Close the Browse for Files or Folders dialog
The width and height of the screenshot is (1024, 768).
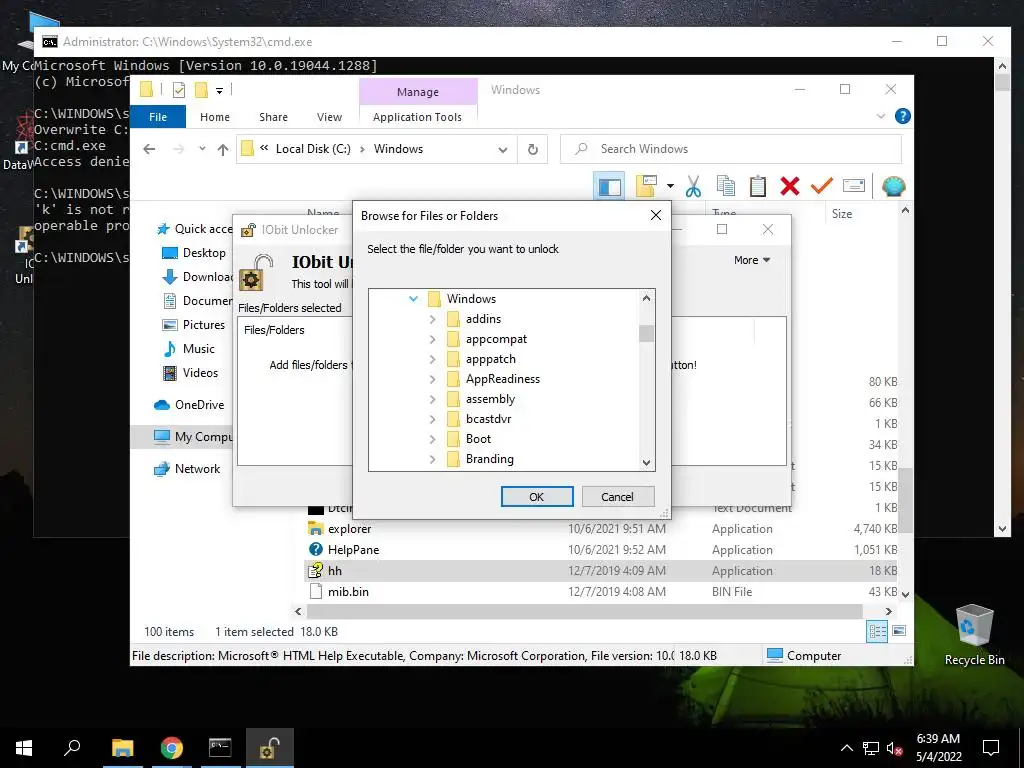click(656, 215)
